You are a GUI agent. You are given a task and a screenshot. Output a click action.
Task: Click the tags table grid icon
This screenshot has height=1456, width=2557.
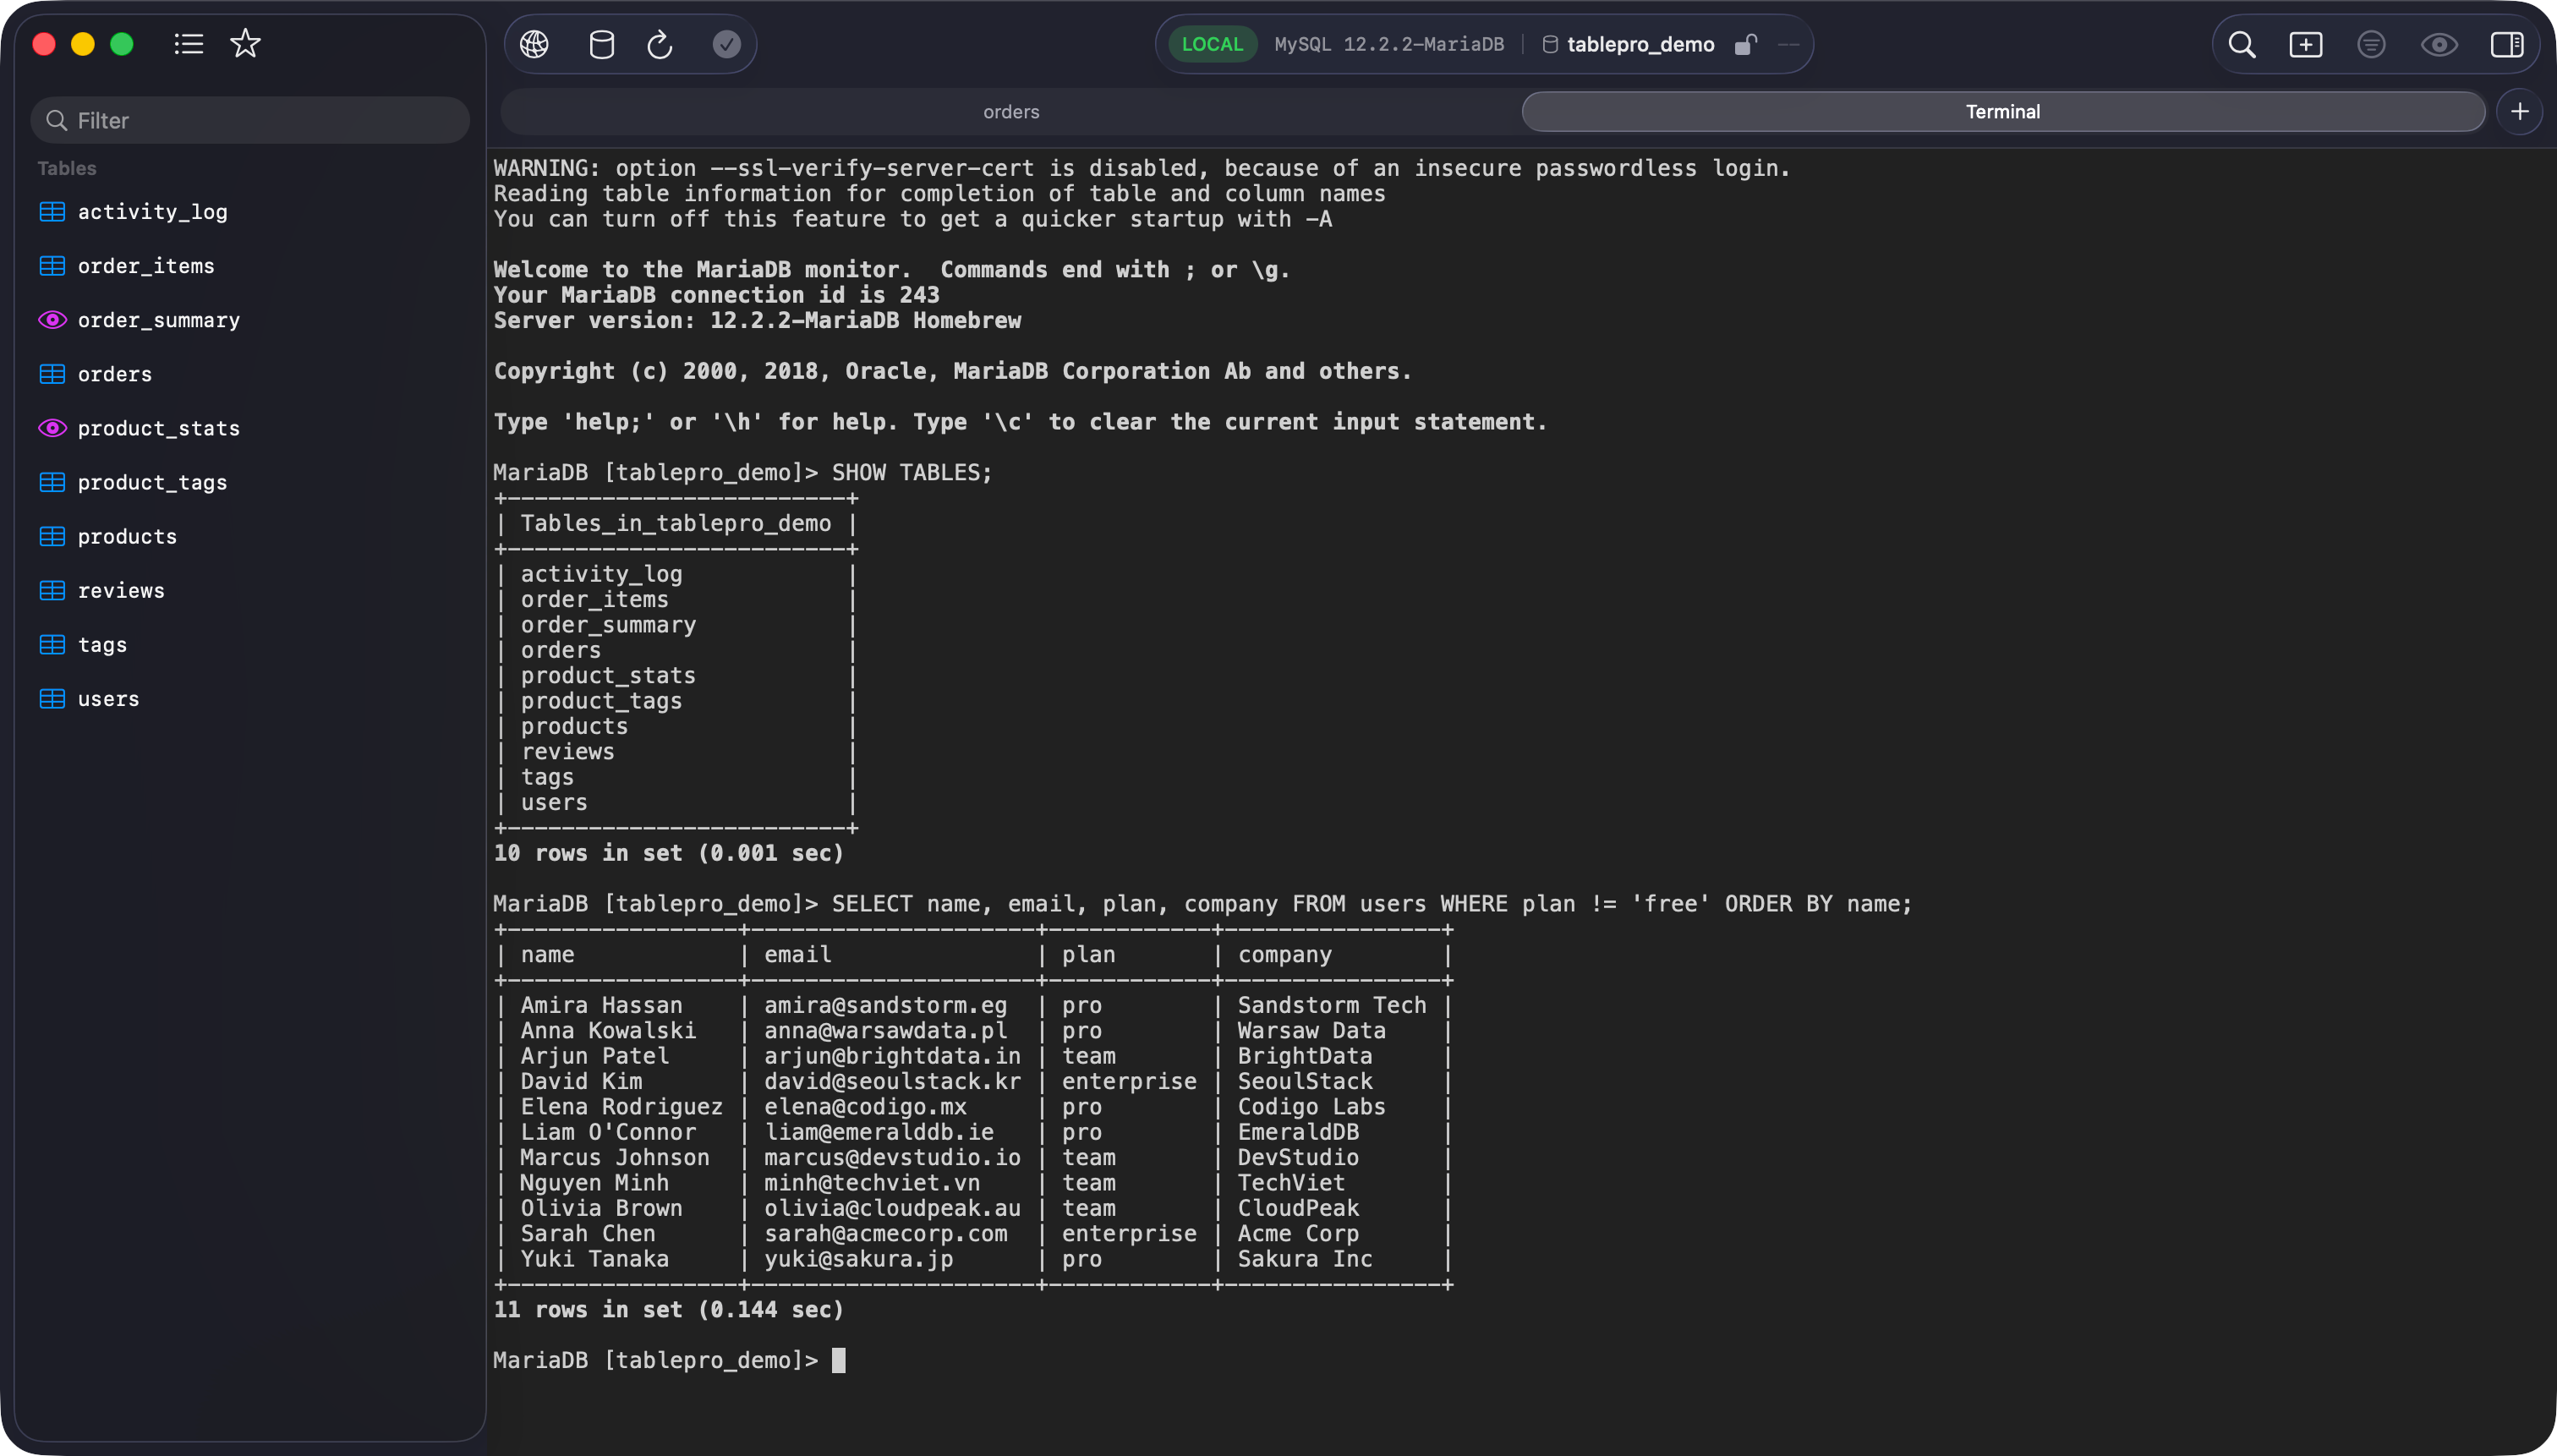(52, 644)
